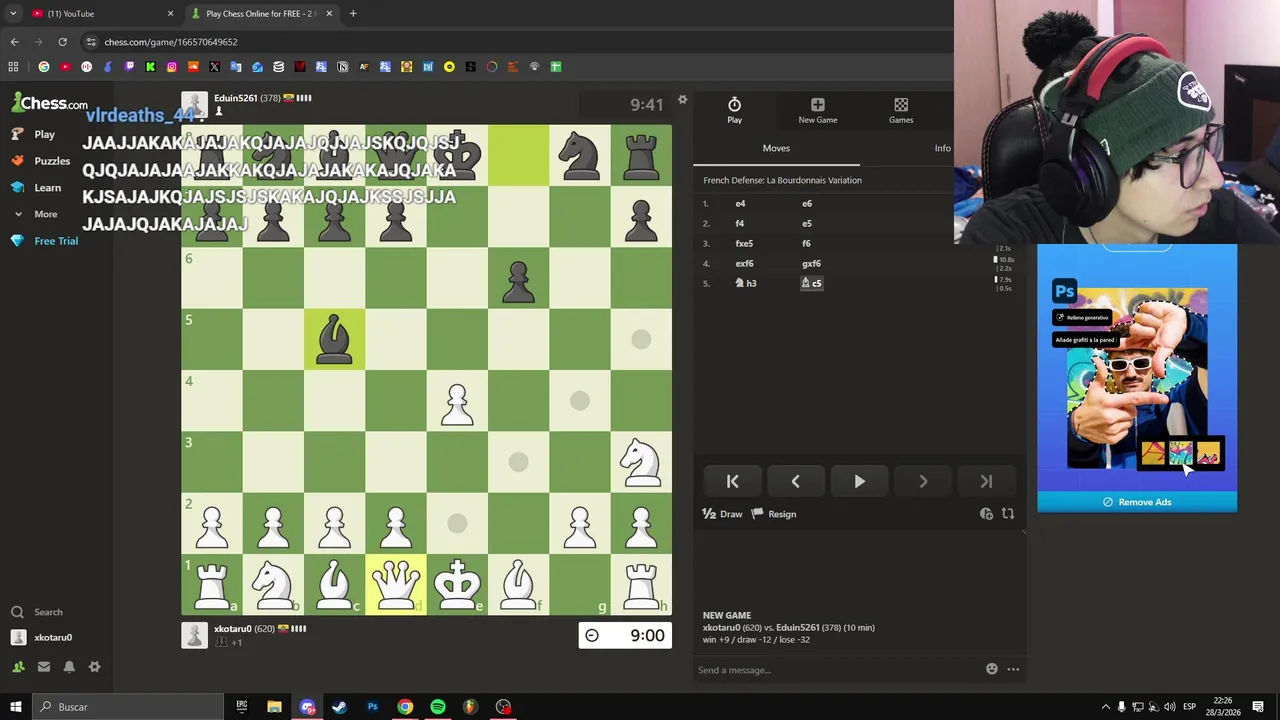The height and width of the screenshot is (720, 1280).
Task: Click the add-time icon beside flip board
Action: (986, 514)
